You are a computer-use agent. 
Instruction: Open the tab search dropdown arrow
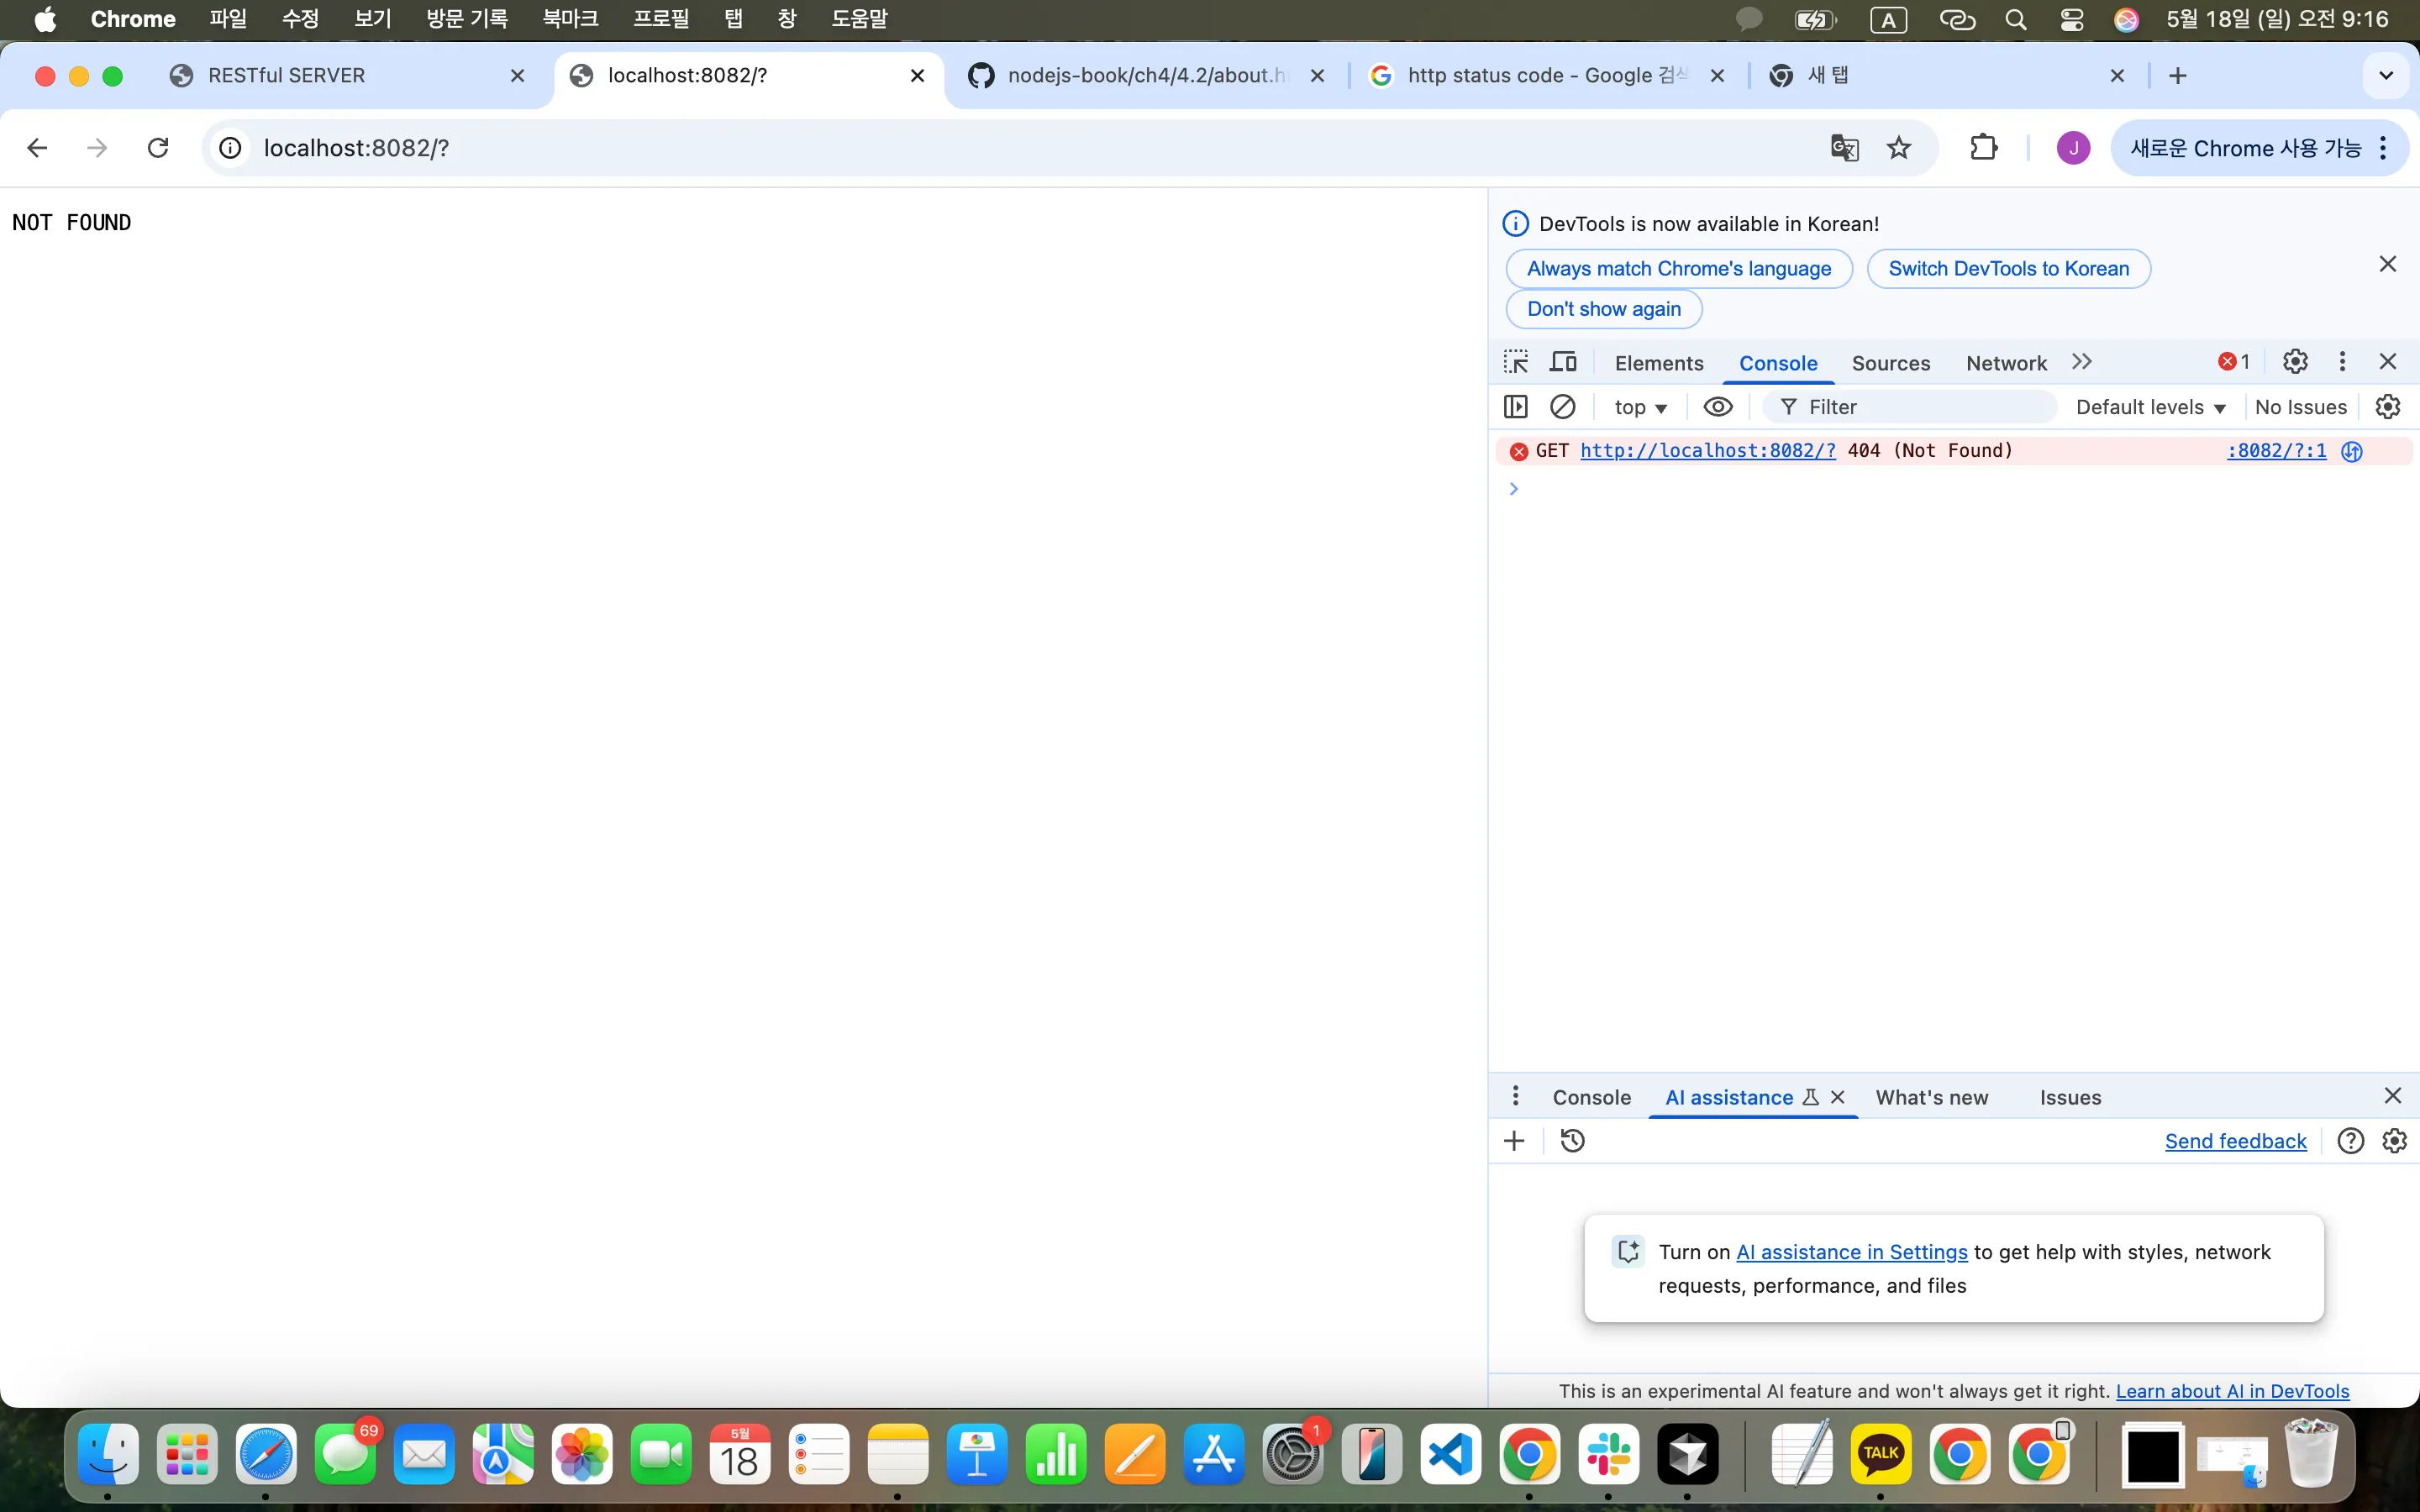pyautogui.click(x=2386, y=76)
